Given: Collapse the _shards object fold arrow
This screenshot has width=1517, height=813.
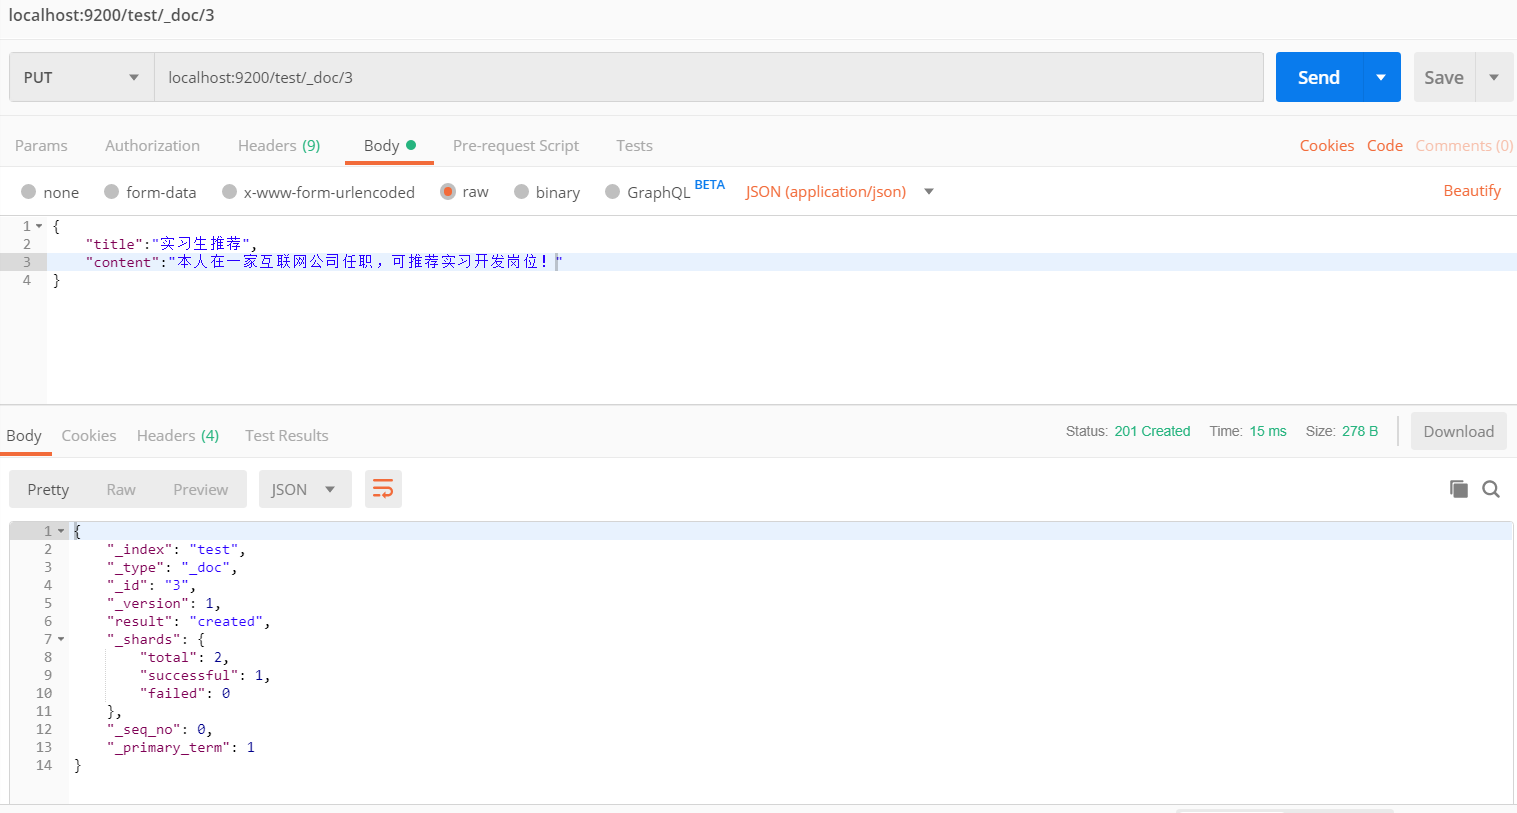Looking at the screenshot, I should click(61, 639).
